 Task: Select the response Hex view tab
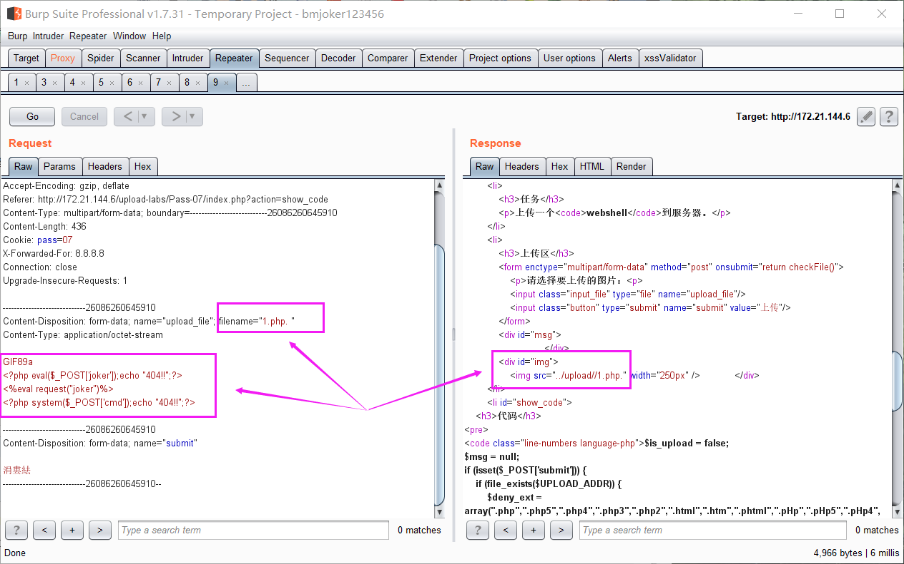559,167
